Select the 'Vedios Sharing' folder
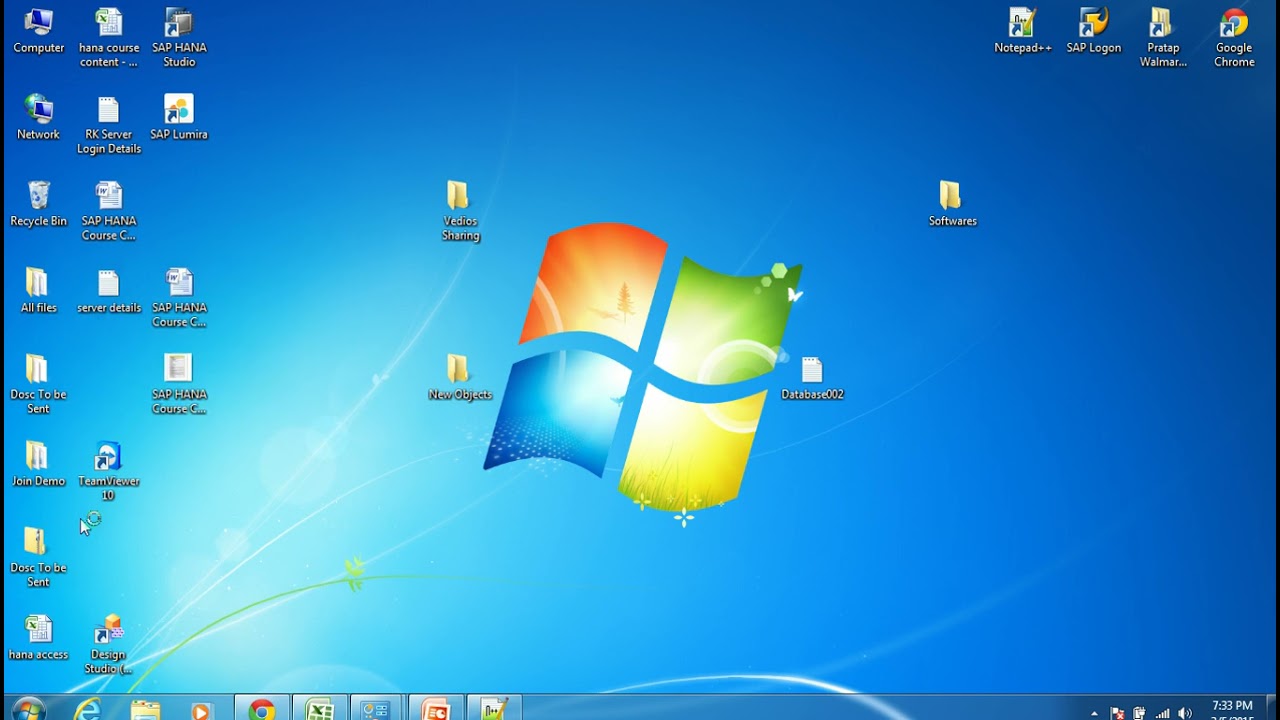This screenshot has height=720, width=1280. click(460, 211)
